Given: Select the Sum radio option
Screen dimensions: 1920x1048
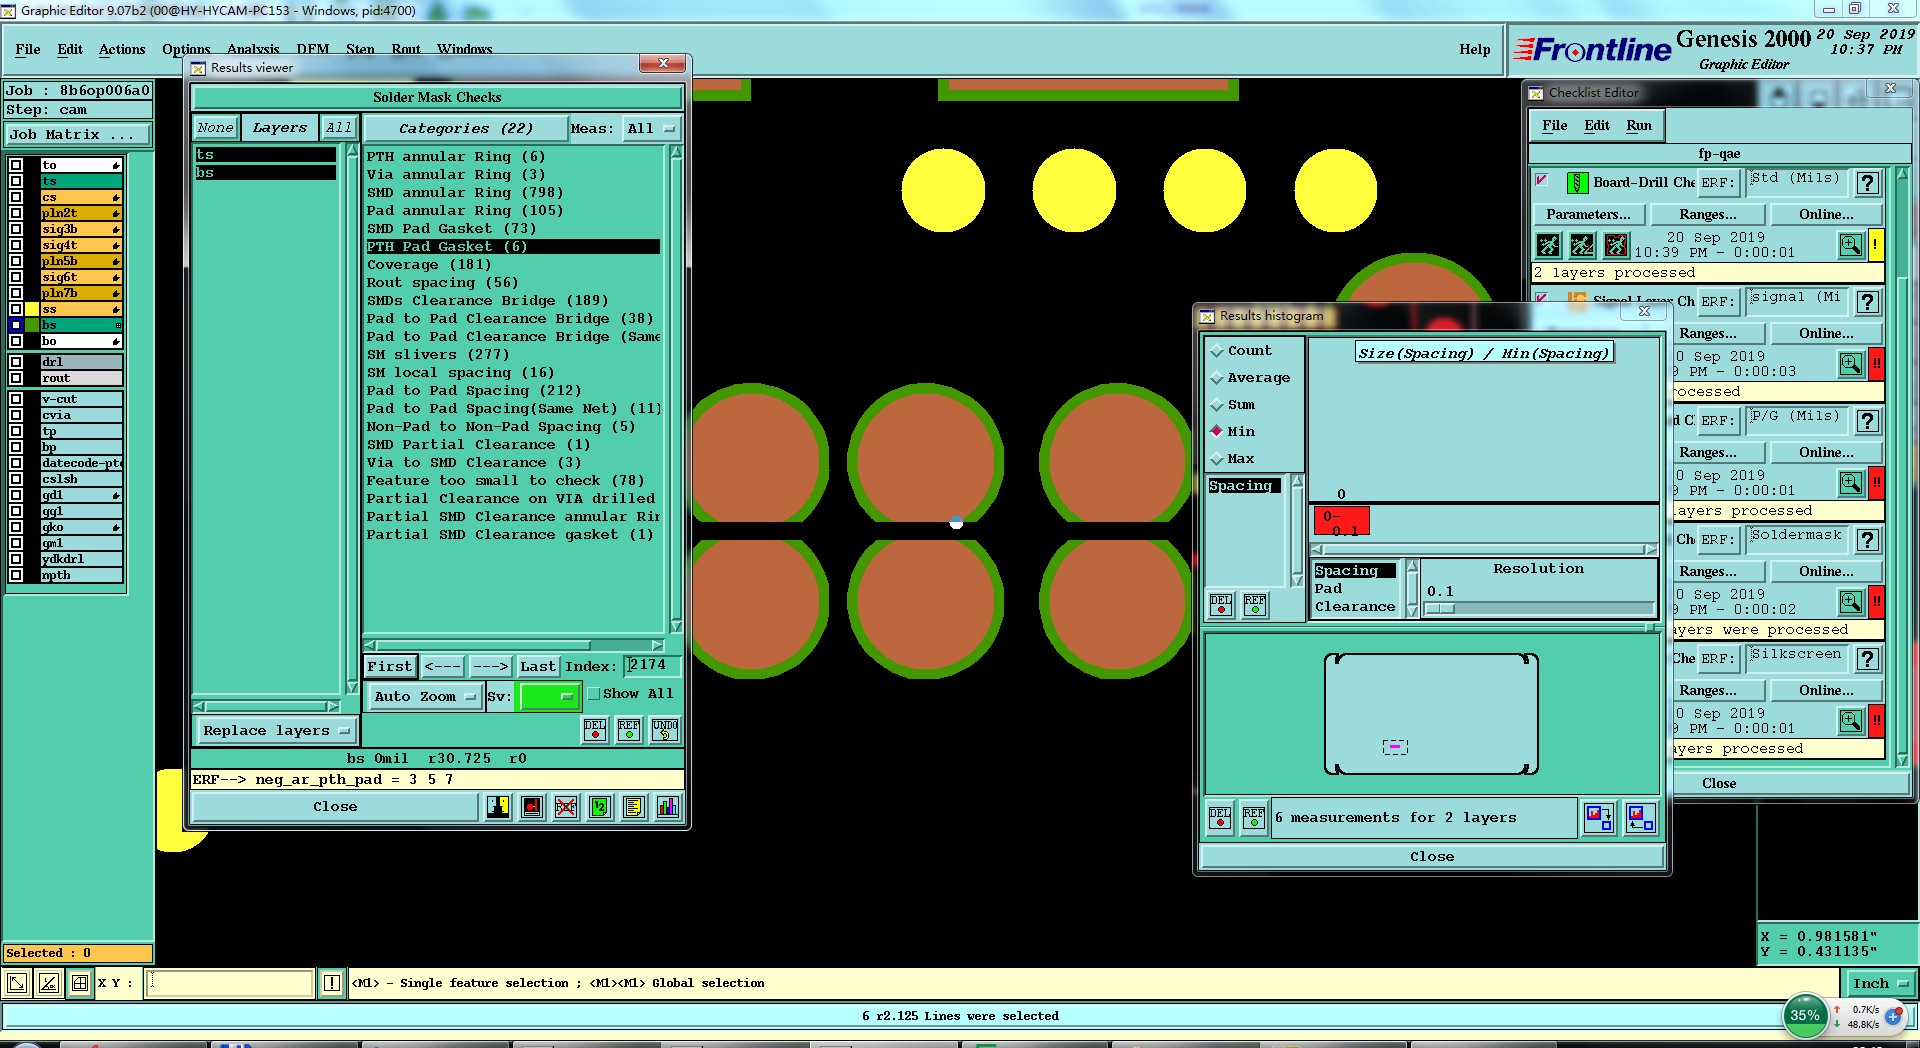Looking at the screenshot, I should pyautogui.click(x=1217, y=405).
